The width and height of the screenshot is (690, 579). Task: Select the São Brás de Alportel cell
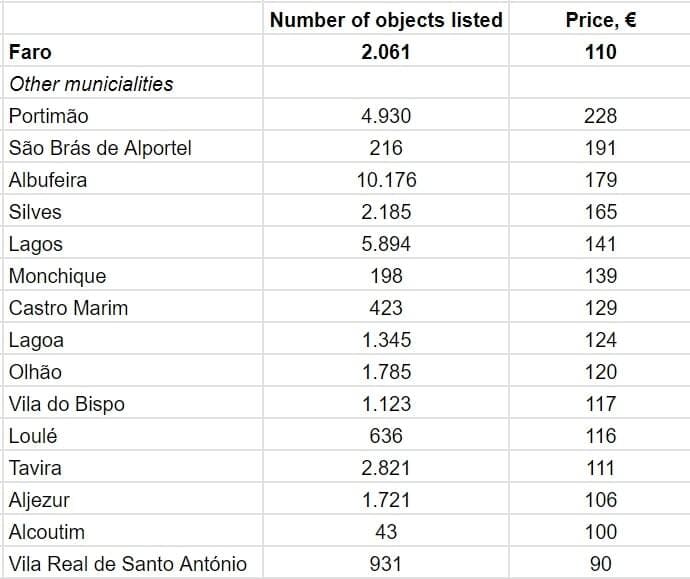[100, 148]
